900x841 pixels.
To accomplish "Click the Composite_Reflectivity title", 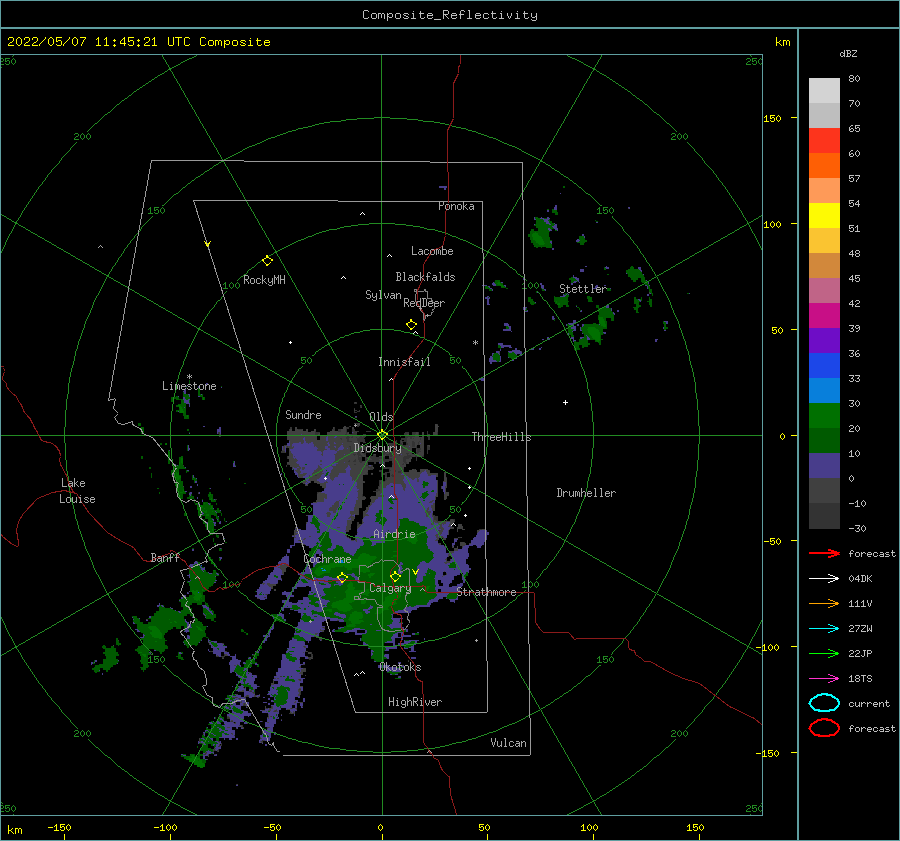I will click(450, 15).
